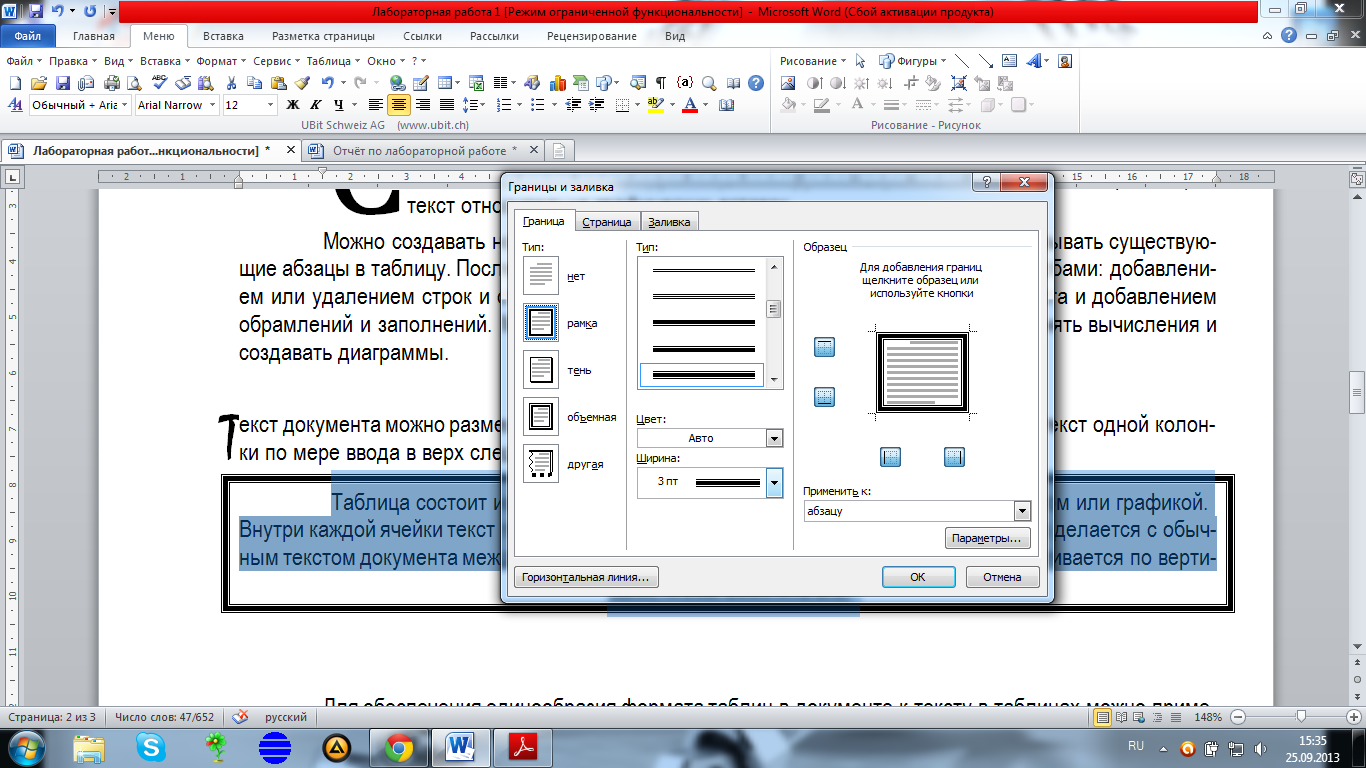Toggle the right border button in preview
Viewport: 1366px width, 768px height.
pyautogui.click(x=954, y=457)
